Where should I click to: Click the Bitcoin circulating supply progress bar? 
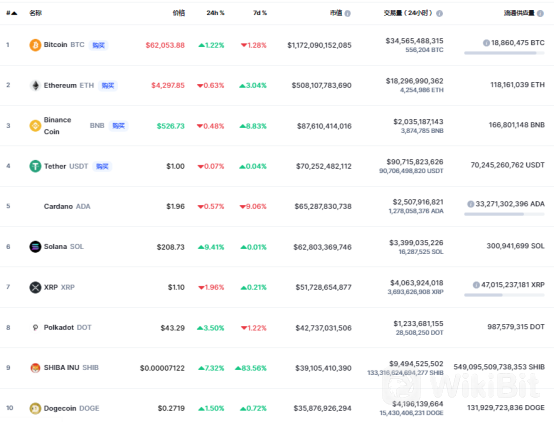[x=504, y=53]
